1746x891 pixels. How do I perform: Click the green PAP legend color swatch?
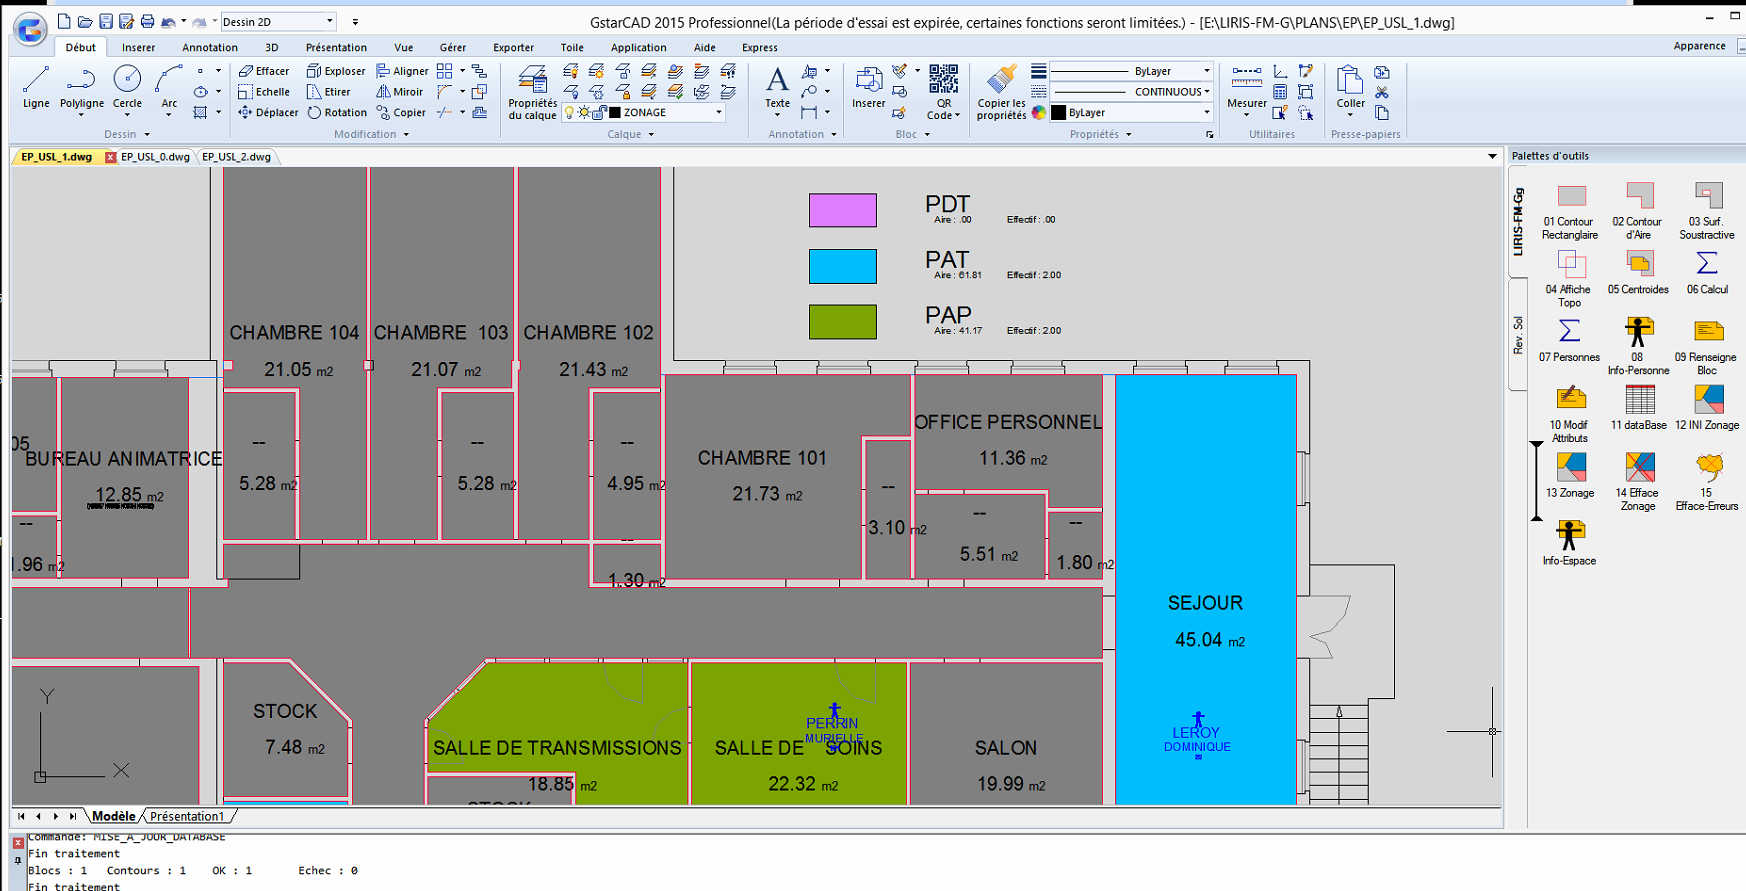click(x=842, y=322)
